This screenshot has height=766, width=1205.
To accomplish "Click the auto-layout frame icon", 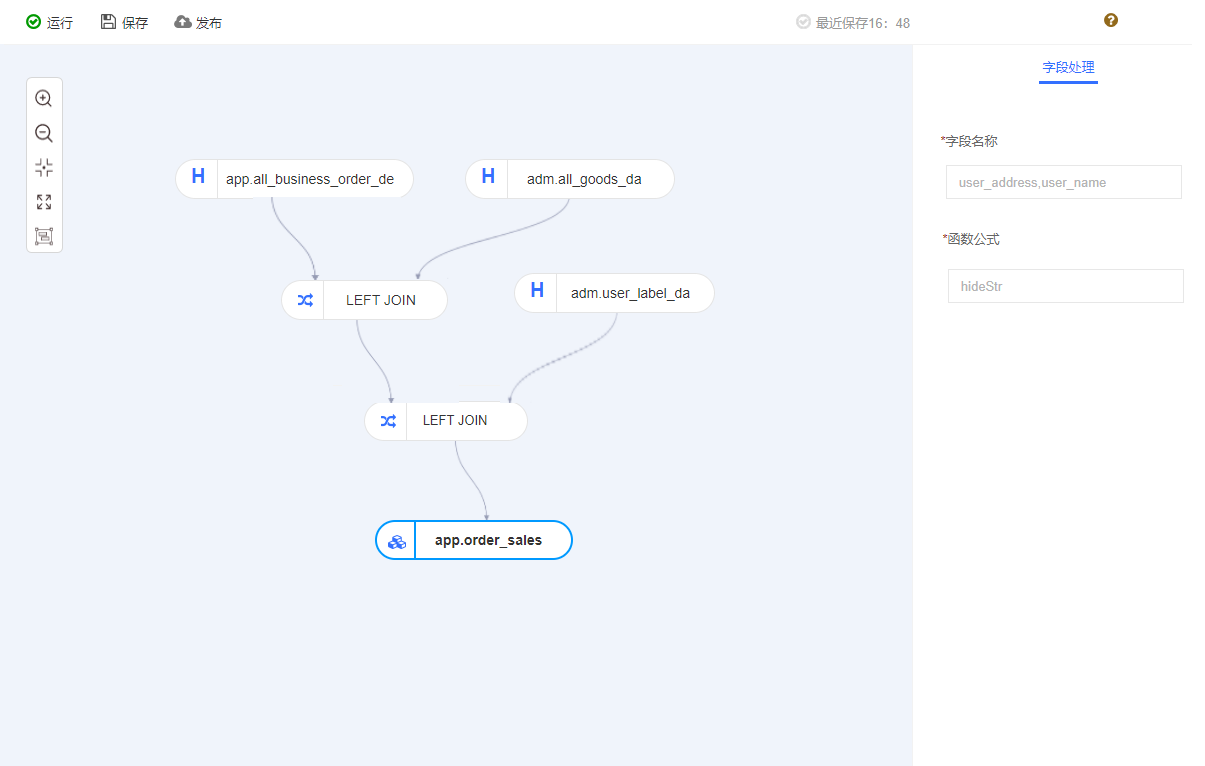I will [43, 236].
